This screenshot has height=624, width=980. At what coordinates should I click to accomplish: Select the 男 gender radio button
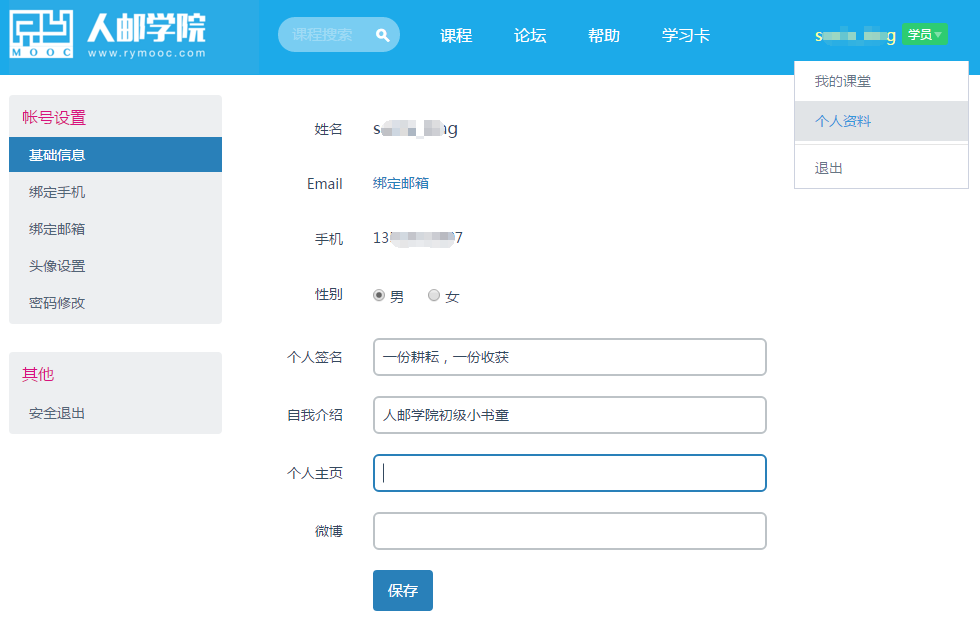click(x=381, y=295)
